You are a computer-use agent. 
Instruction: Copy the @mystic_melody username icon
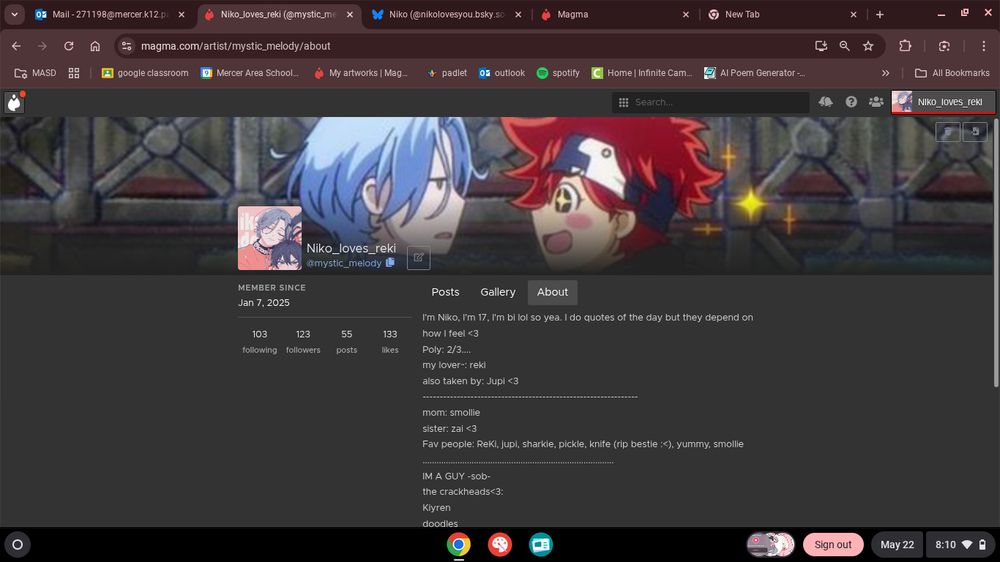pyautogui.click(x=390, y=262)
